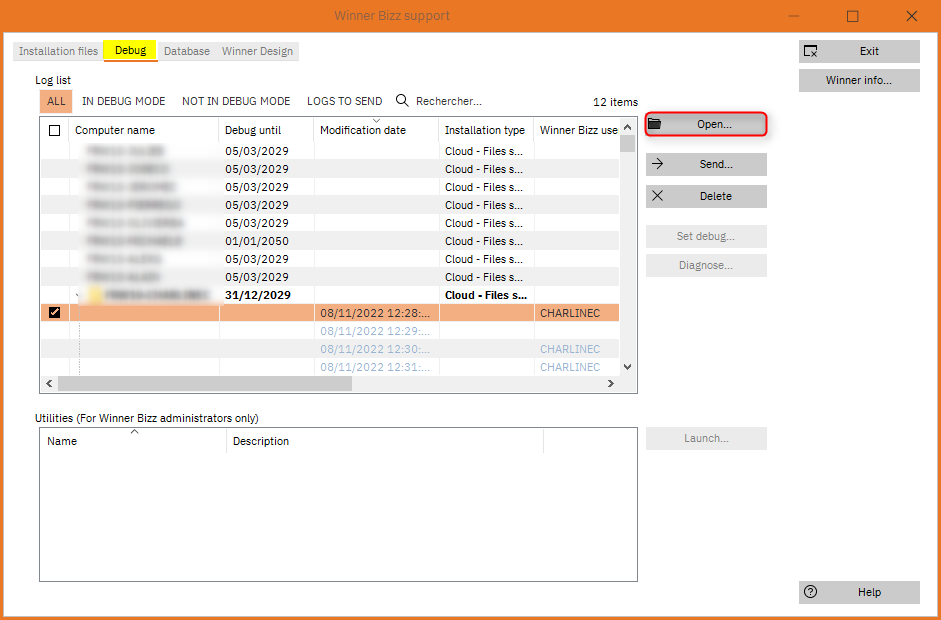Click the X icon on Delete button
Viewport: 941px width, 620px height.
[x=657, y=196]
